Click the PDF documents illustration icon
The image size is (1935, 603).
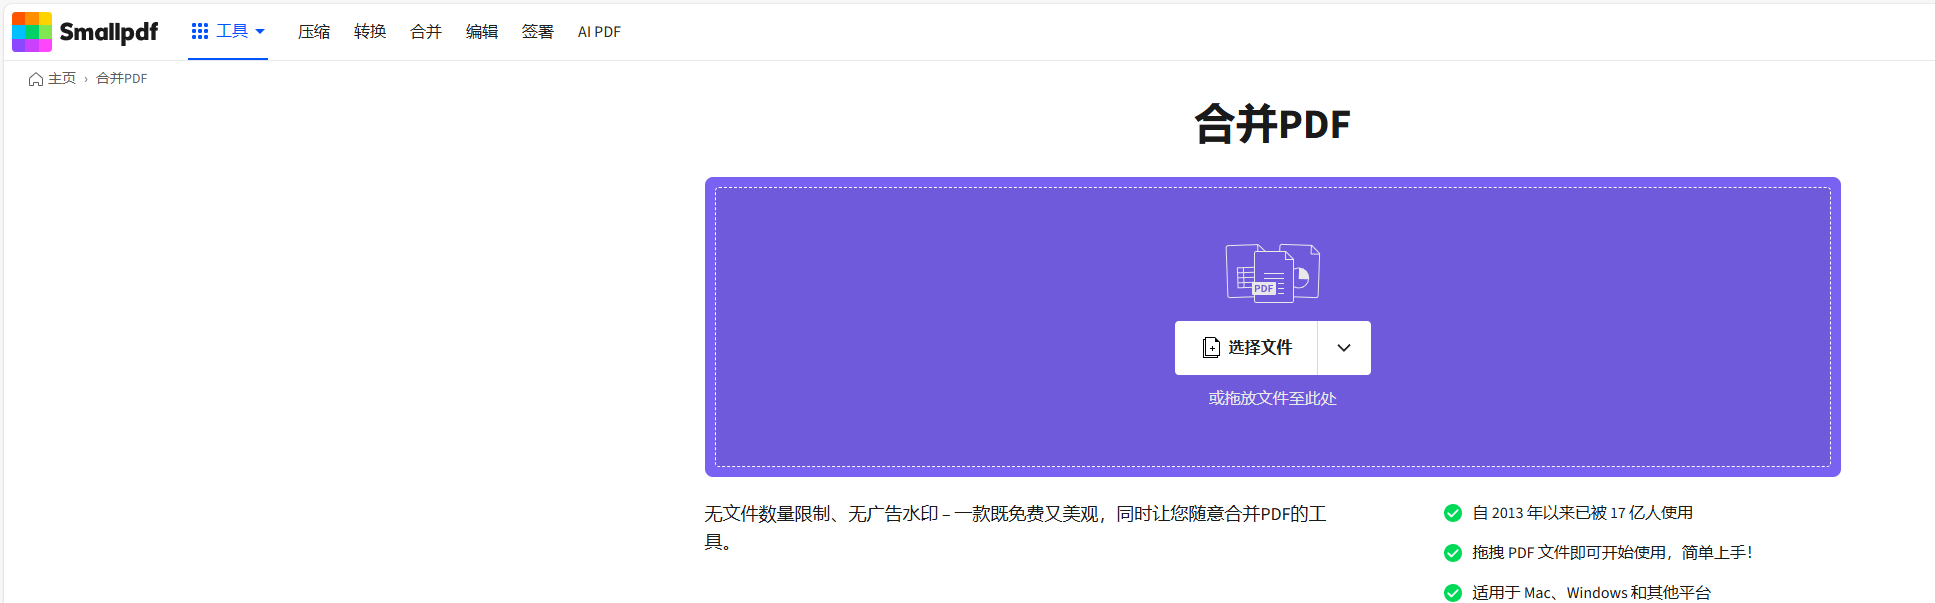click(1273, 272)
